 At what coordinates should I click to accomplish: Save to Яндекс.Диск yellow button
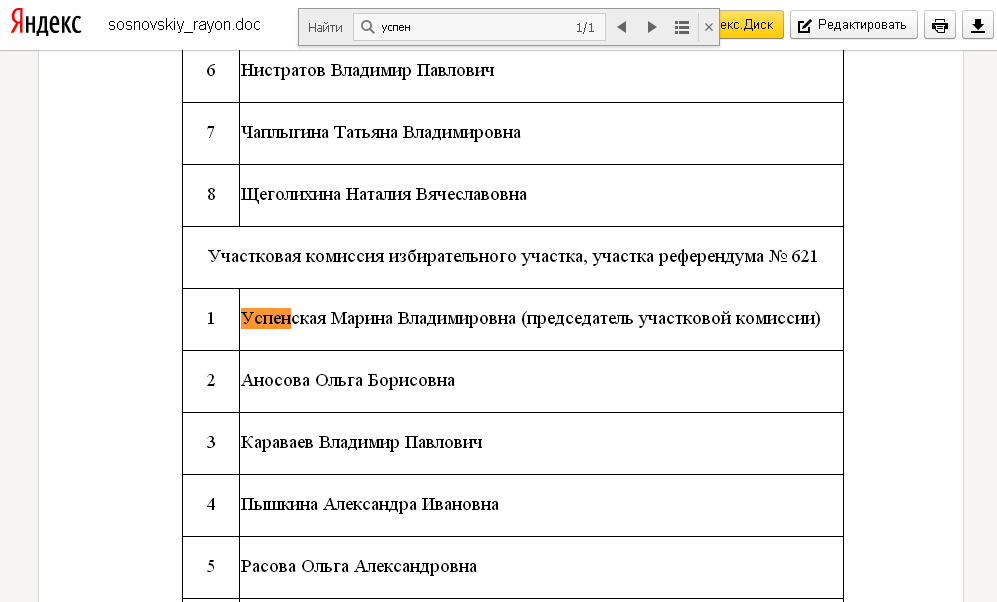[751, 25]
